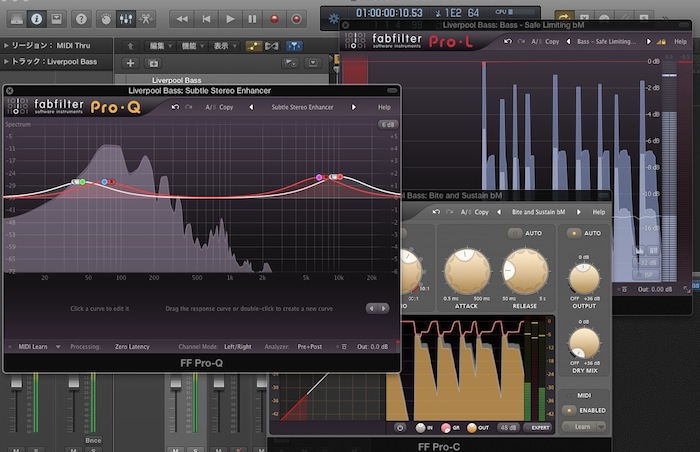Open the global tracks flag menu button
The width and height of the screenshot is (700, 452).
[x=290, y=63]
